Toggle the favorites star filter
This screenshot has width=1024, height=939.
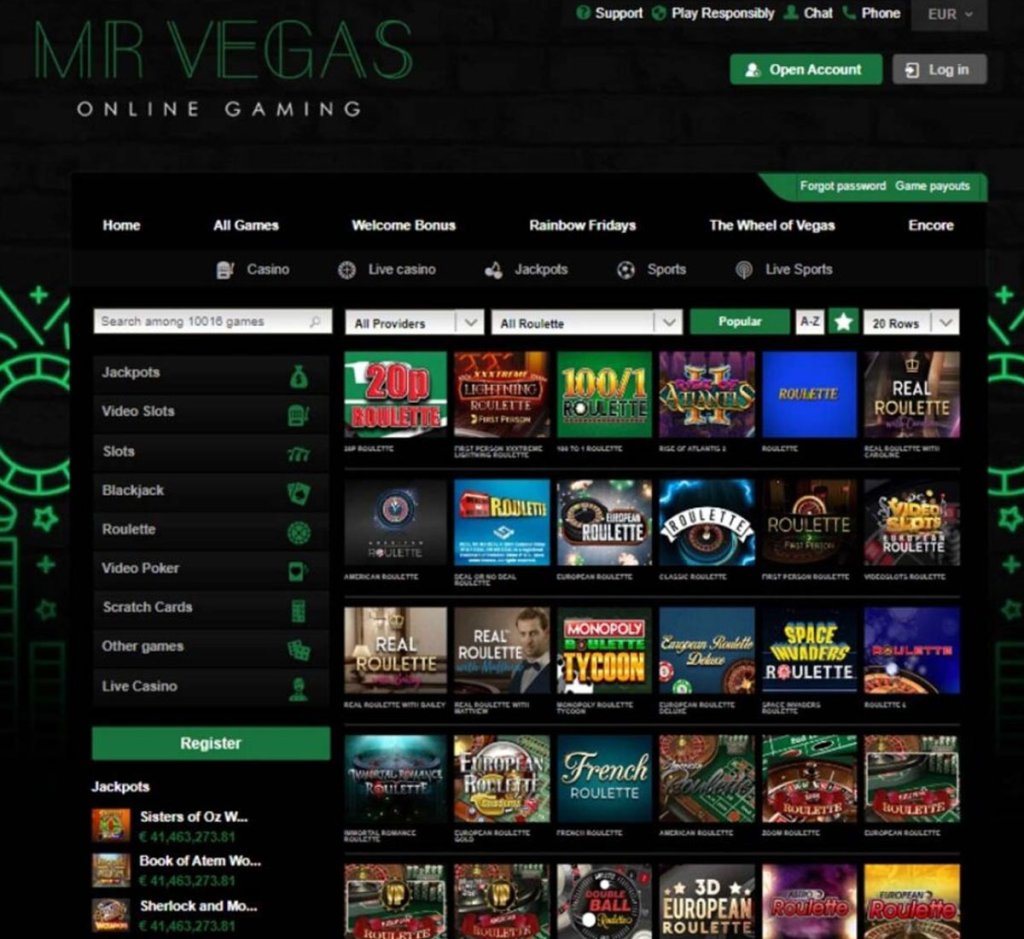click(x=844, y=322)
